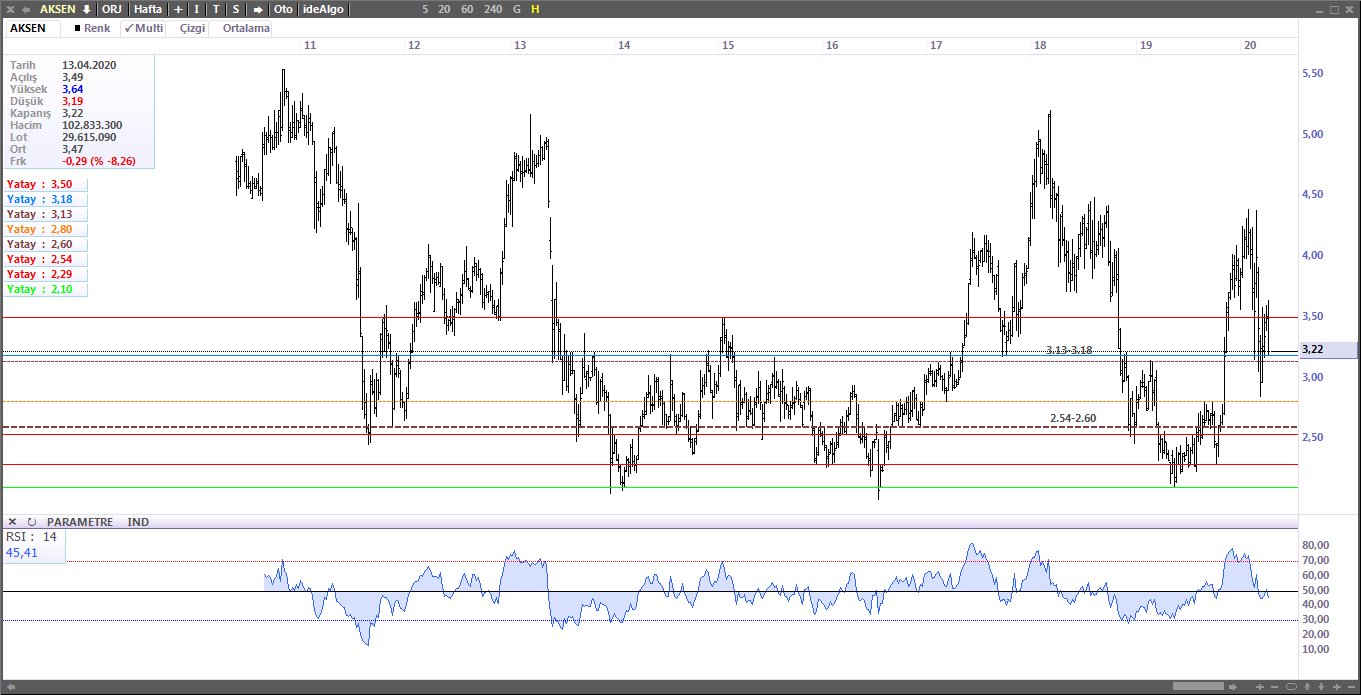The image size is (1361, 695).
Task: Click the right arrow icon before Oto
Action: pos(258,9)
